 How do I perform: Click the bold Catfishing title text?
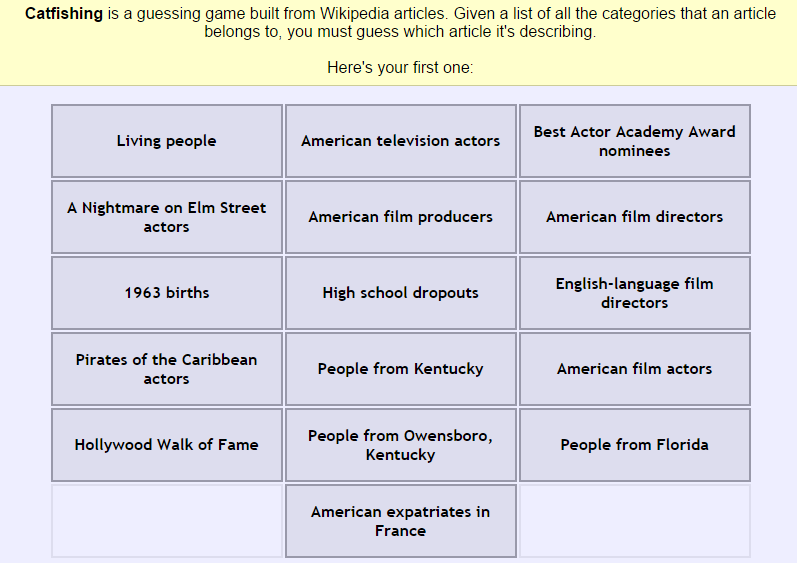[63, 14]
